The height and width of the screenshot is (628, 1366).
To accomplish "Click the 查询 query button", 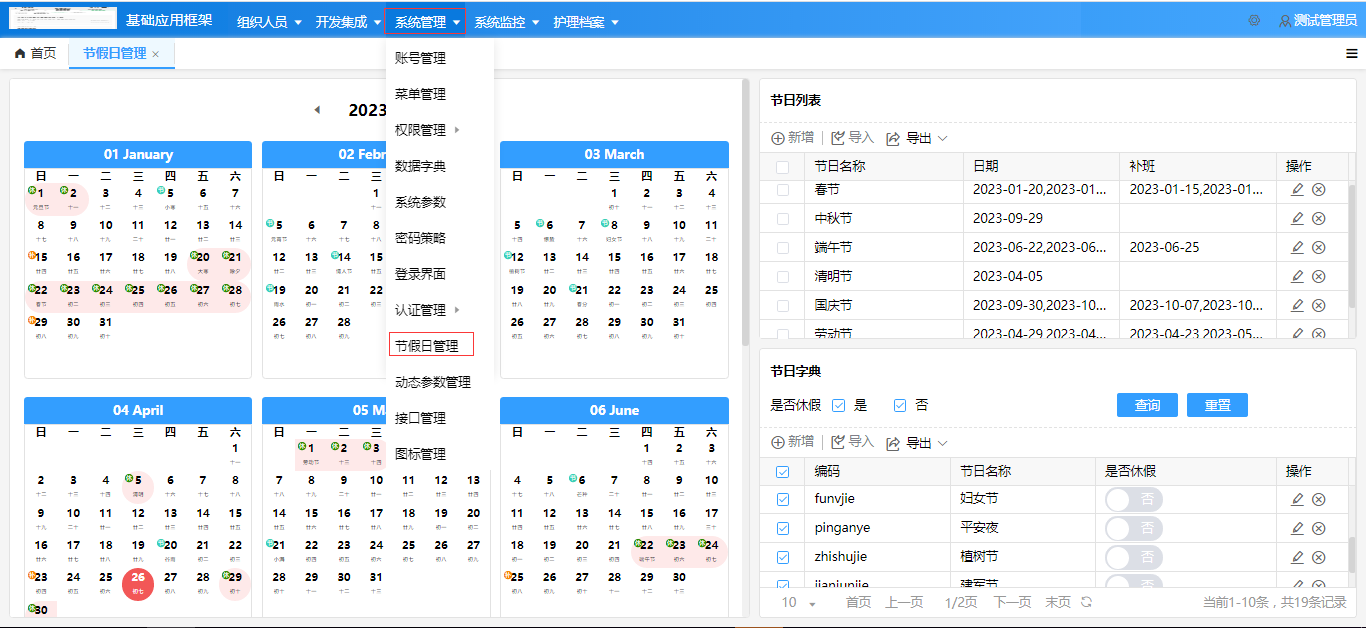I will tap(1147, 404).
